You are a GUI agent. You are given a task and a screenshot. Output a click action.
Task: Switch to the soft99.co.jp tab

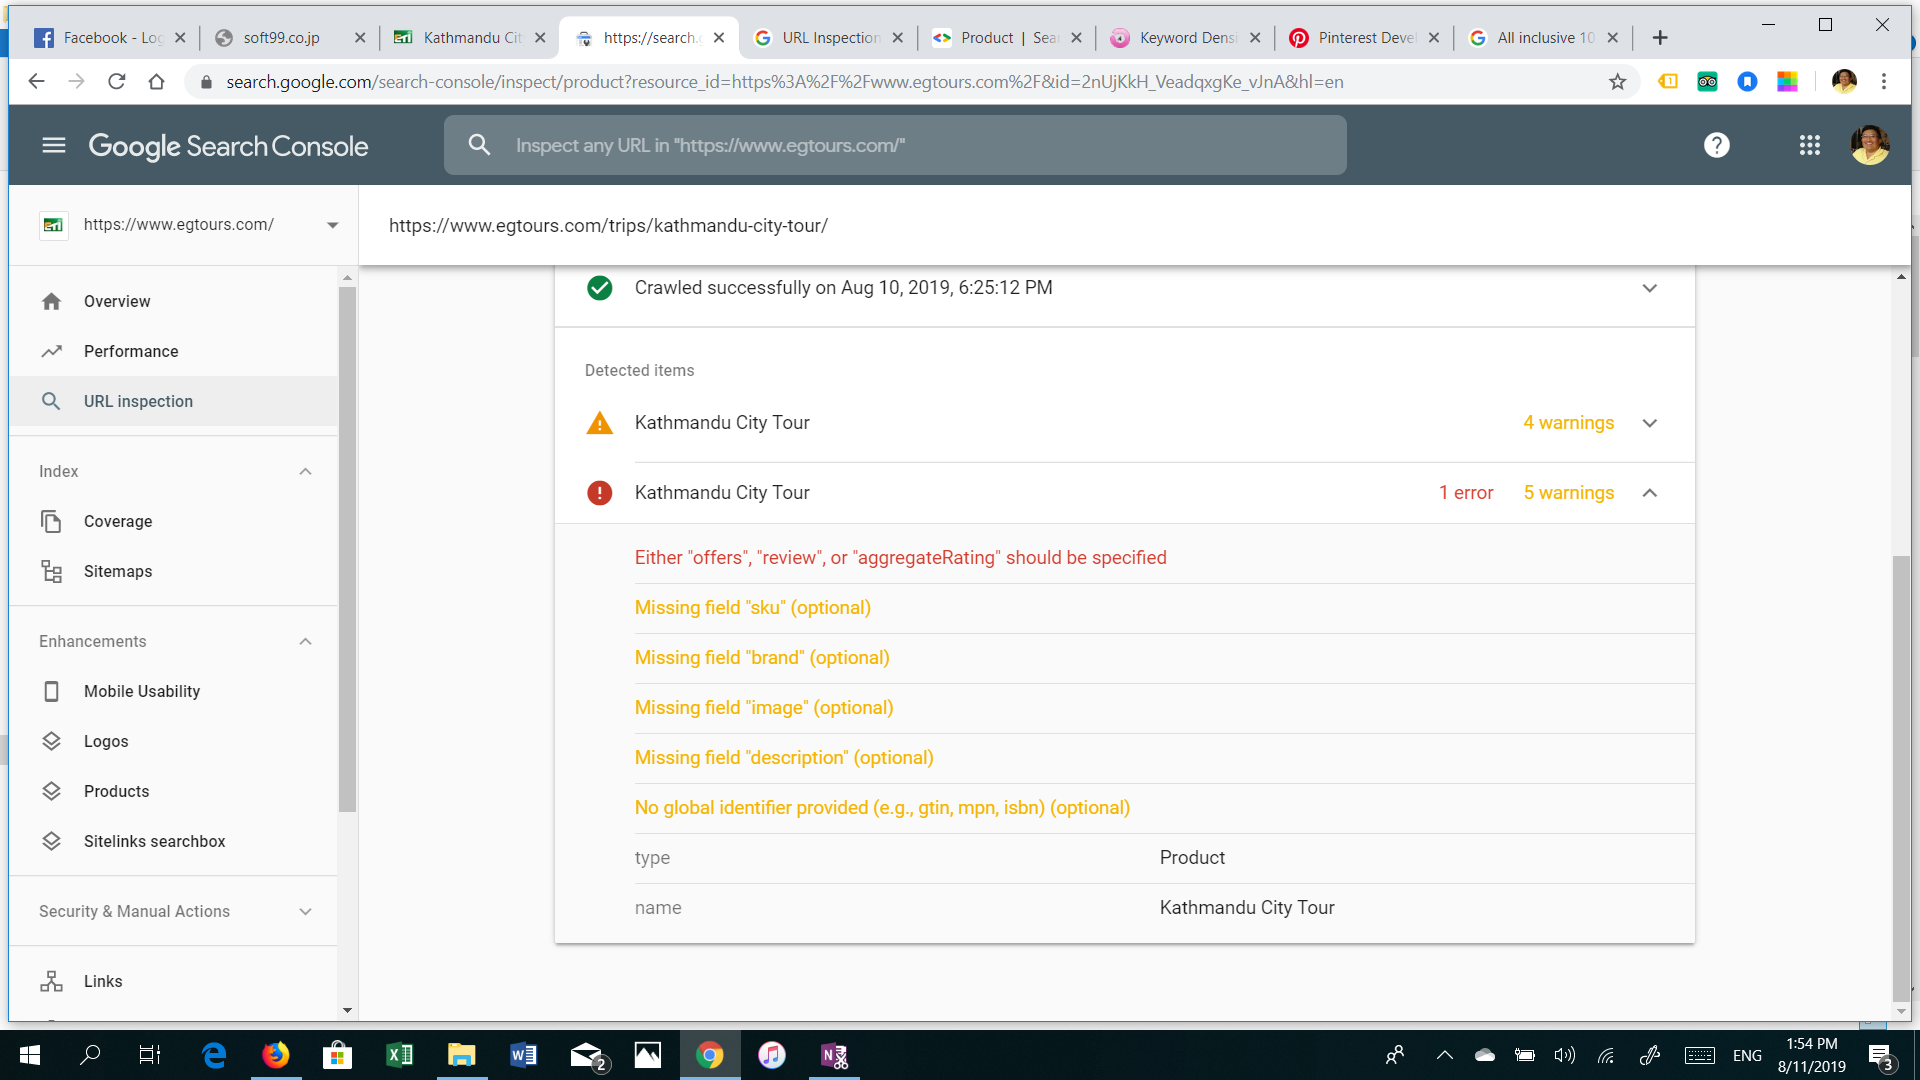tap(289, 38)
